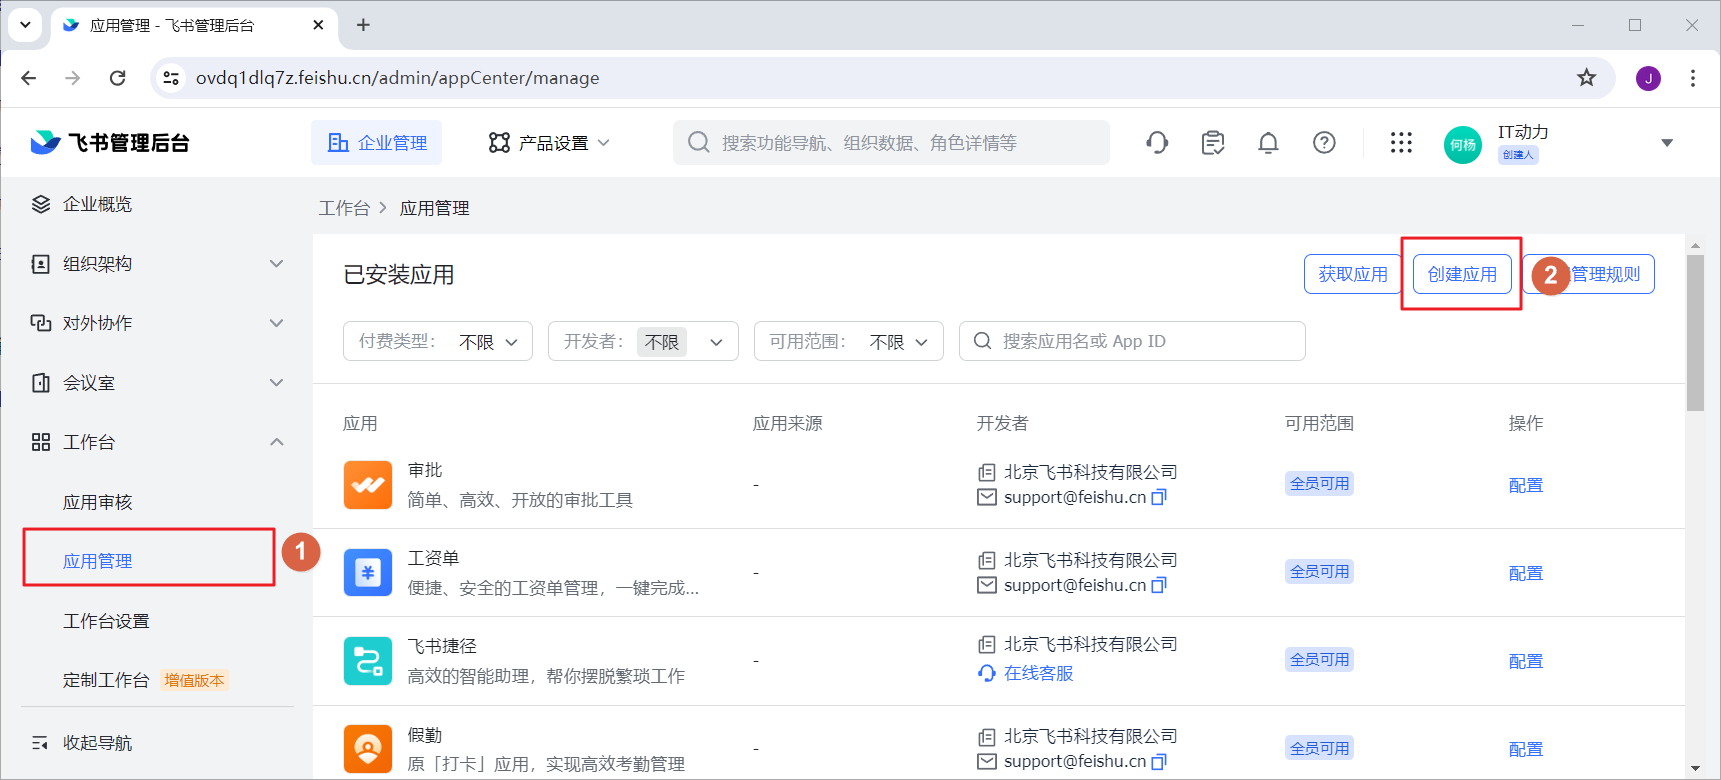
Task: Click the 审批 app icon
Action: click(x=367, y=485)
